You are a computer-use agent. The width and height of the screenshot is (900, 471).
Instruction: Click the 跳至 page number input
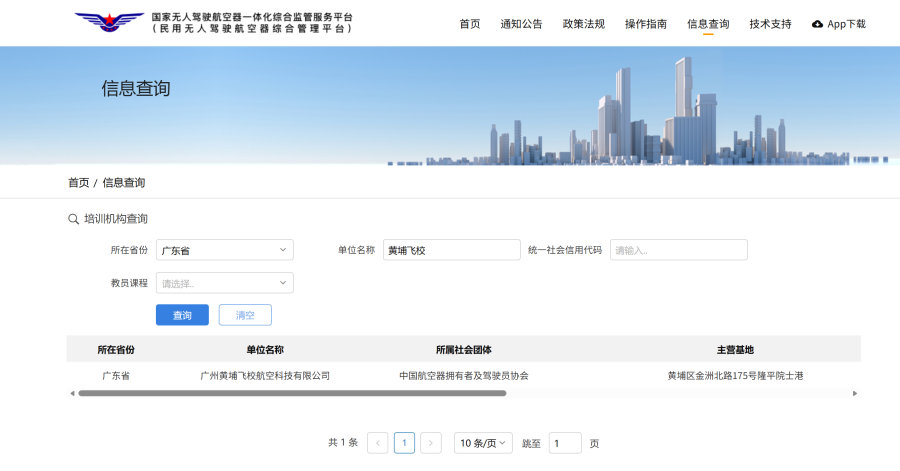[565, 443]
